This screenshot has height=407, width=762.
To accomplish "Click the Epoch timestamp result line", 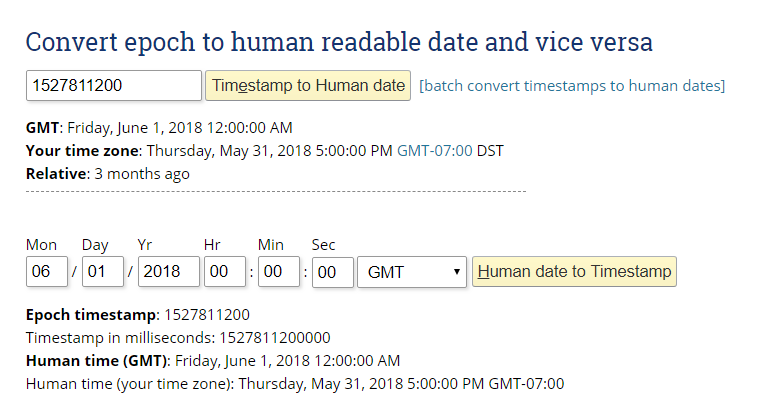I will 138,315.
